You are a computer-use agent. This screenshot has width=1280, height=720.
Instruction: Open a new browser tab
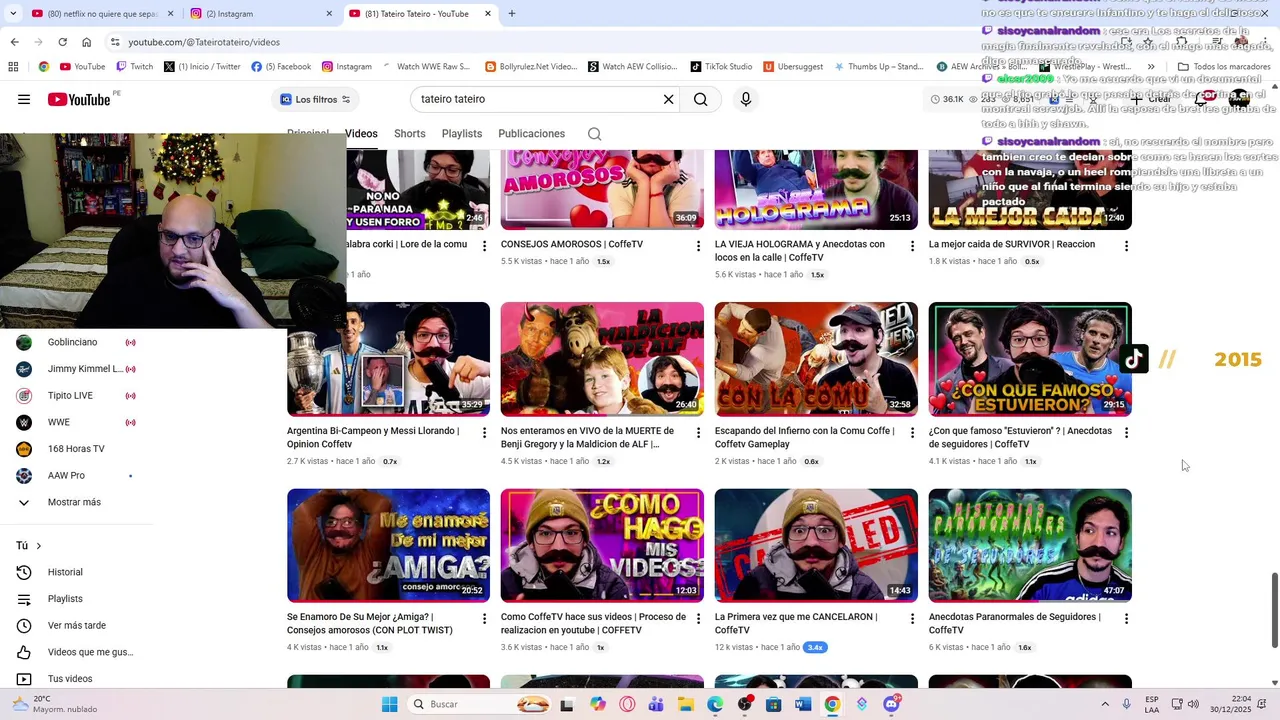point(512,14)
